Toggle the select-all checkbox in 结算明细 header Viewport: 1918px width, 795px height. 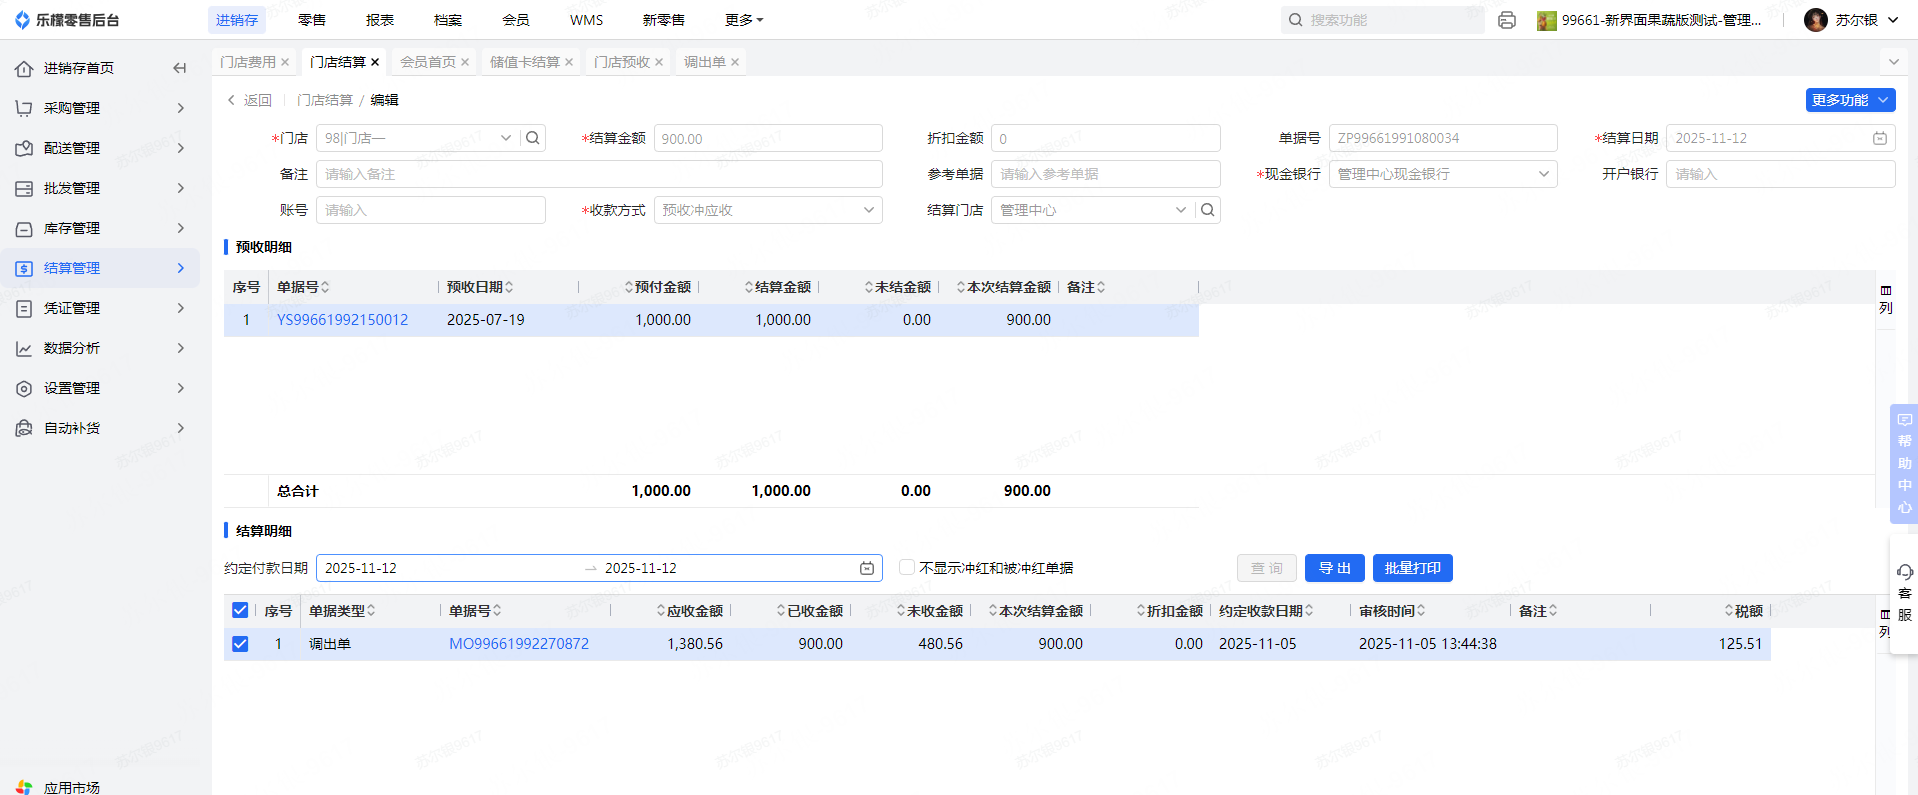[240, 610]
